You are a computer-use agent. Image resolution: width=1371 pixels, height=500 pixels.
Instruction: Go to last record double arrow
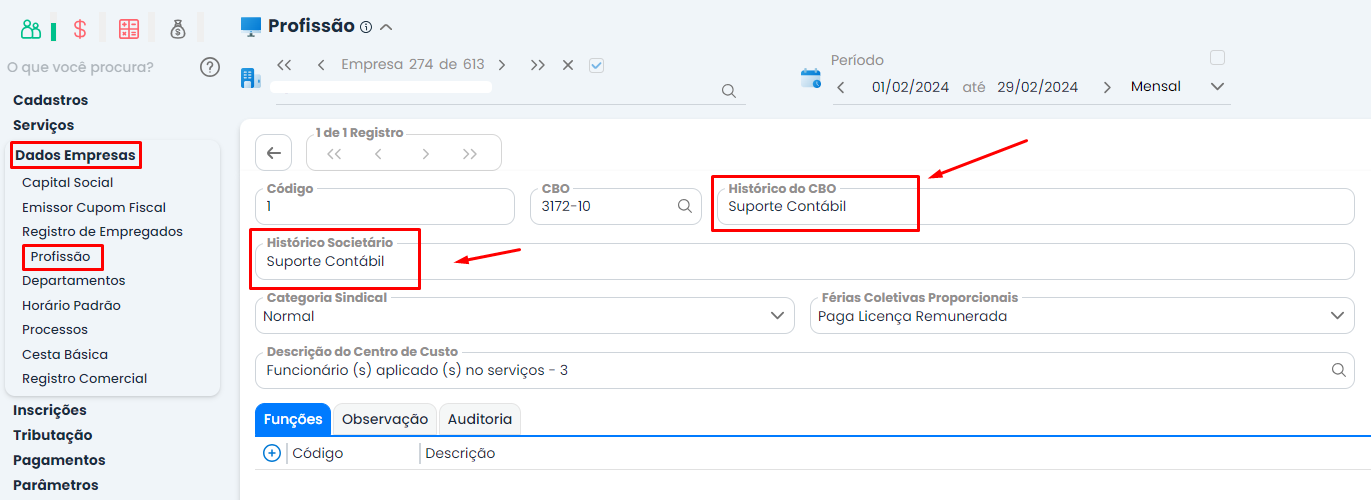coord(470,154)
